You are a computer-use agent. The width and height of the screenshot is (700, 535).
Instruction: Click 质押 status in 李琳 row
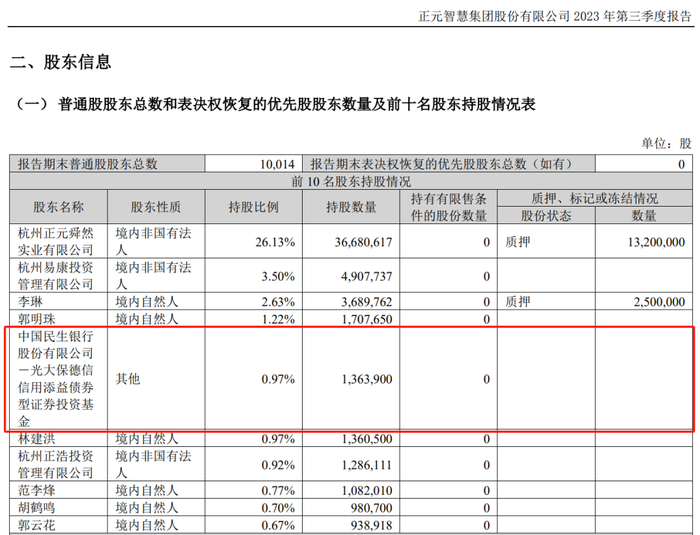518,302
